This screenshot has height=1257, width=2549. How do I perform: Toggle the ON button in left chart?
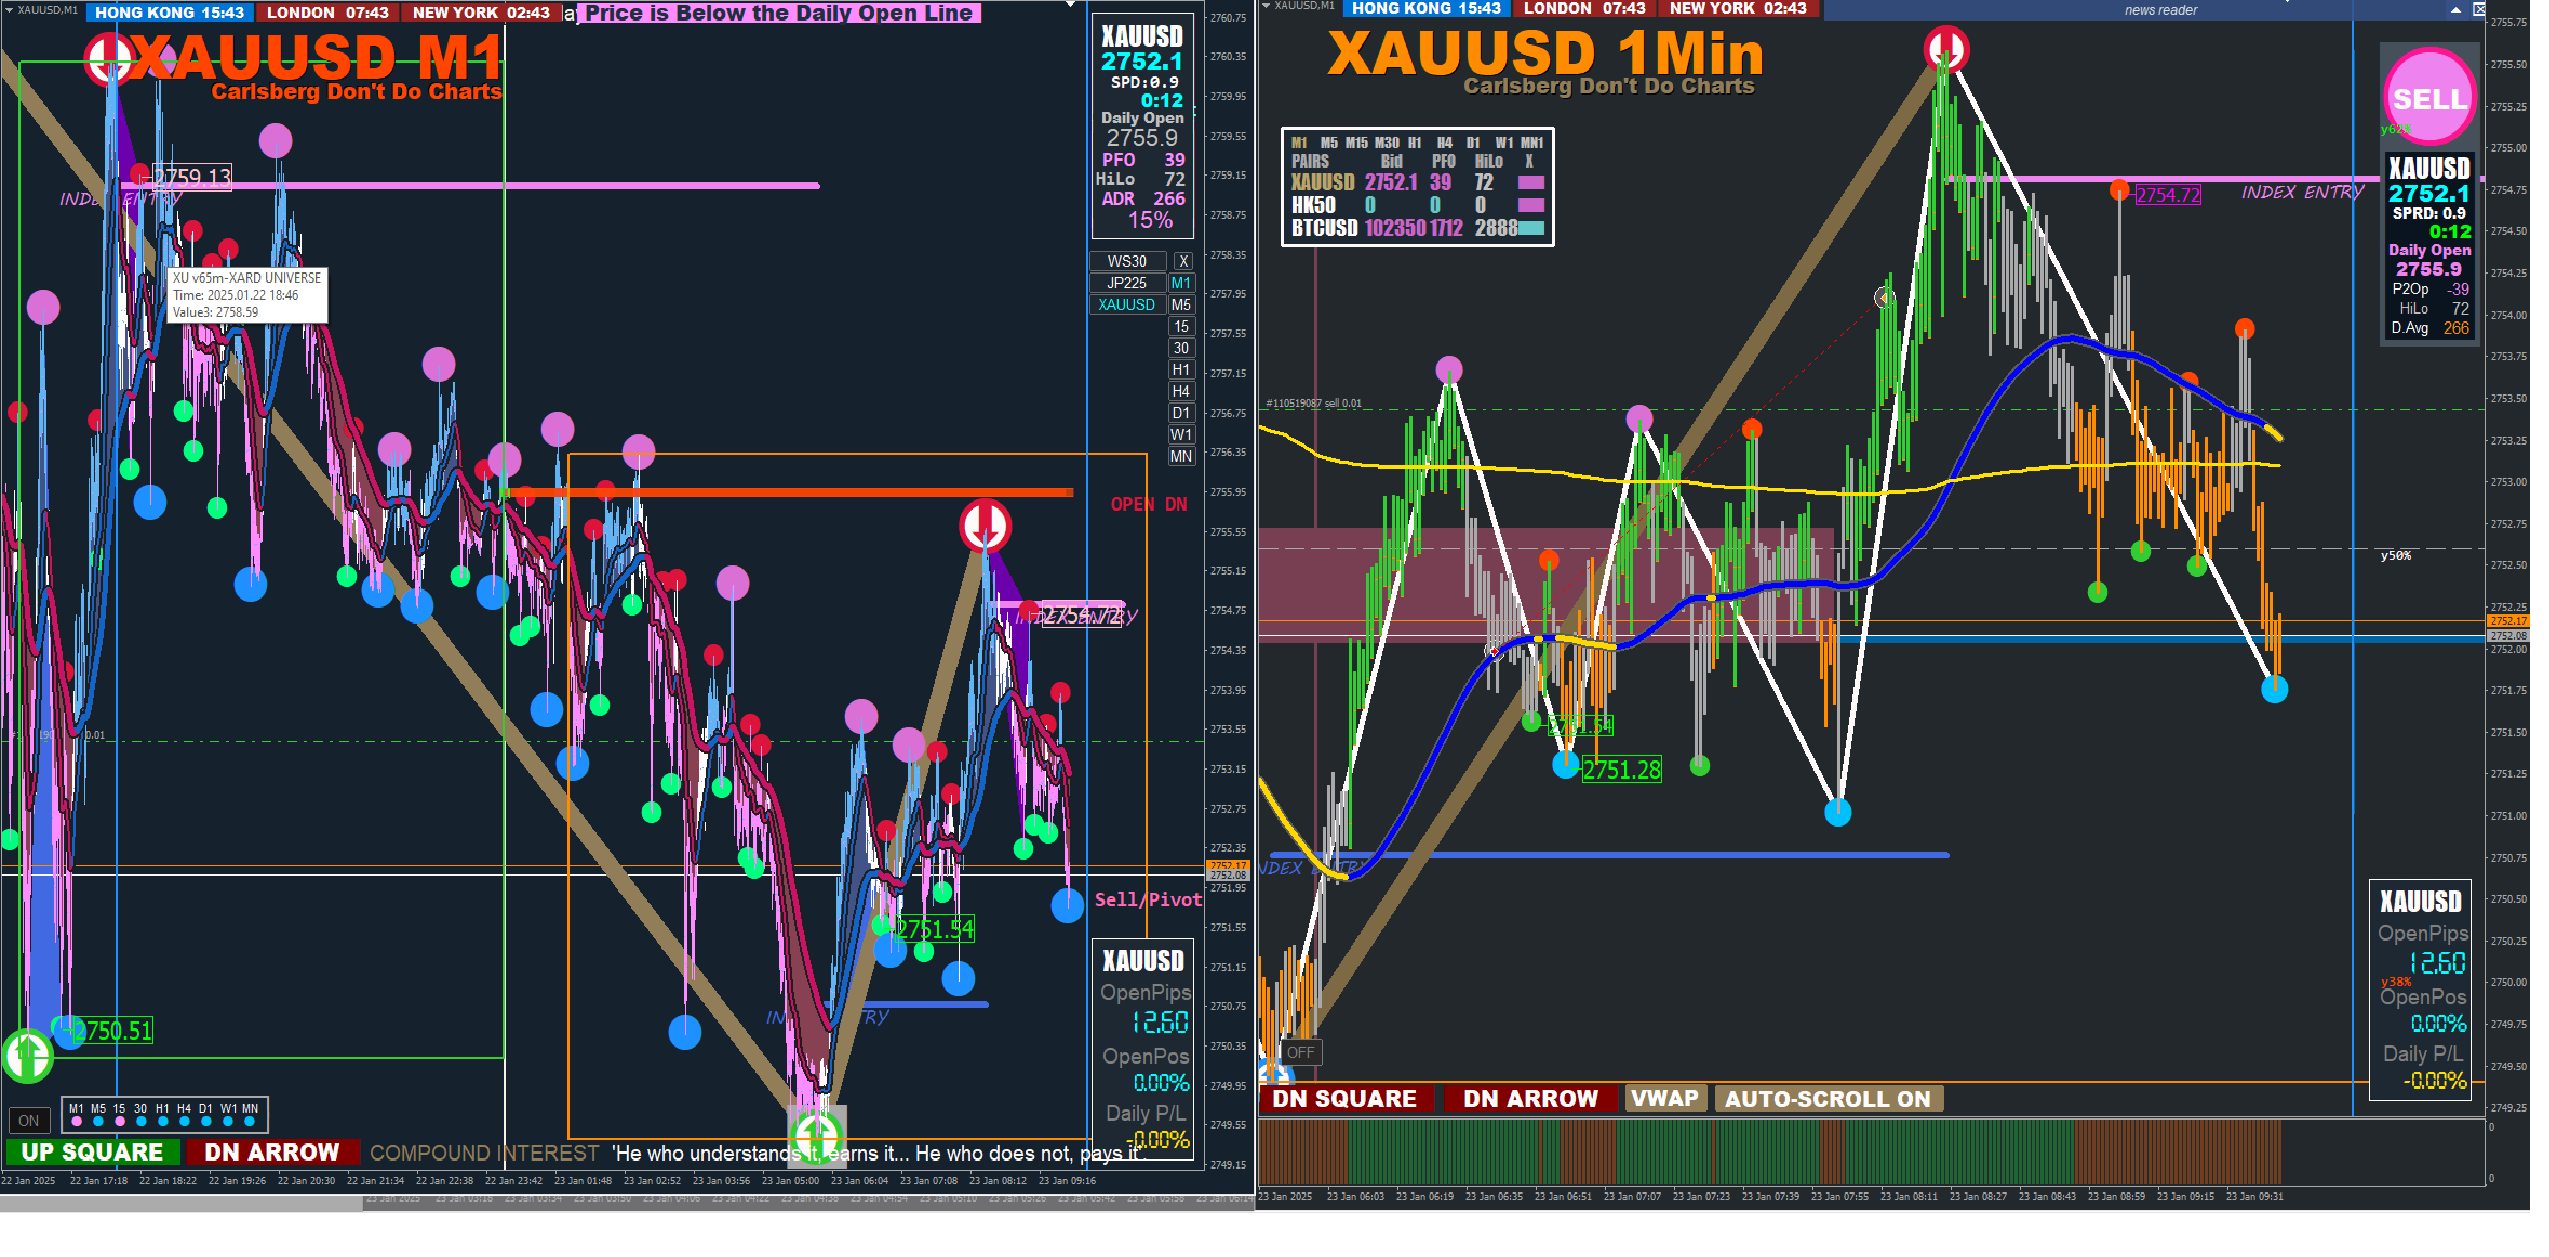click(x=28, y=1120)
